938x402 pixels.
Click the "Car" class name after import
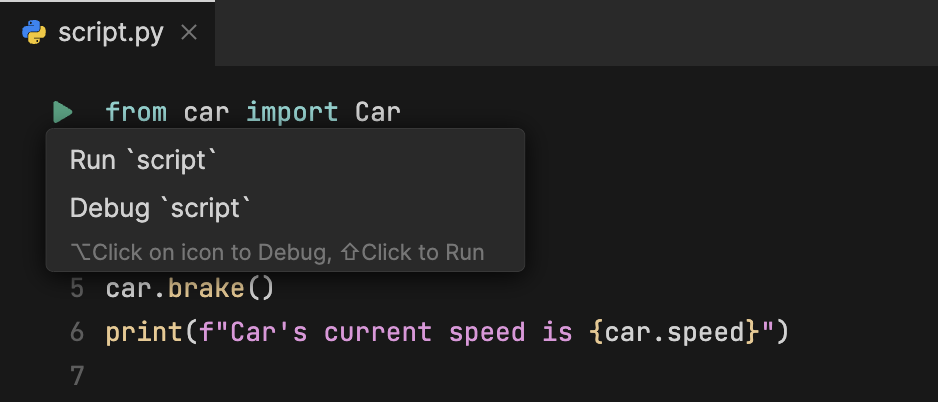coord(378,111)
